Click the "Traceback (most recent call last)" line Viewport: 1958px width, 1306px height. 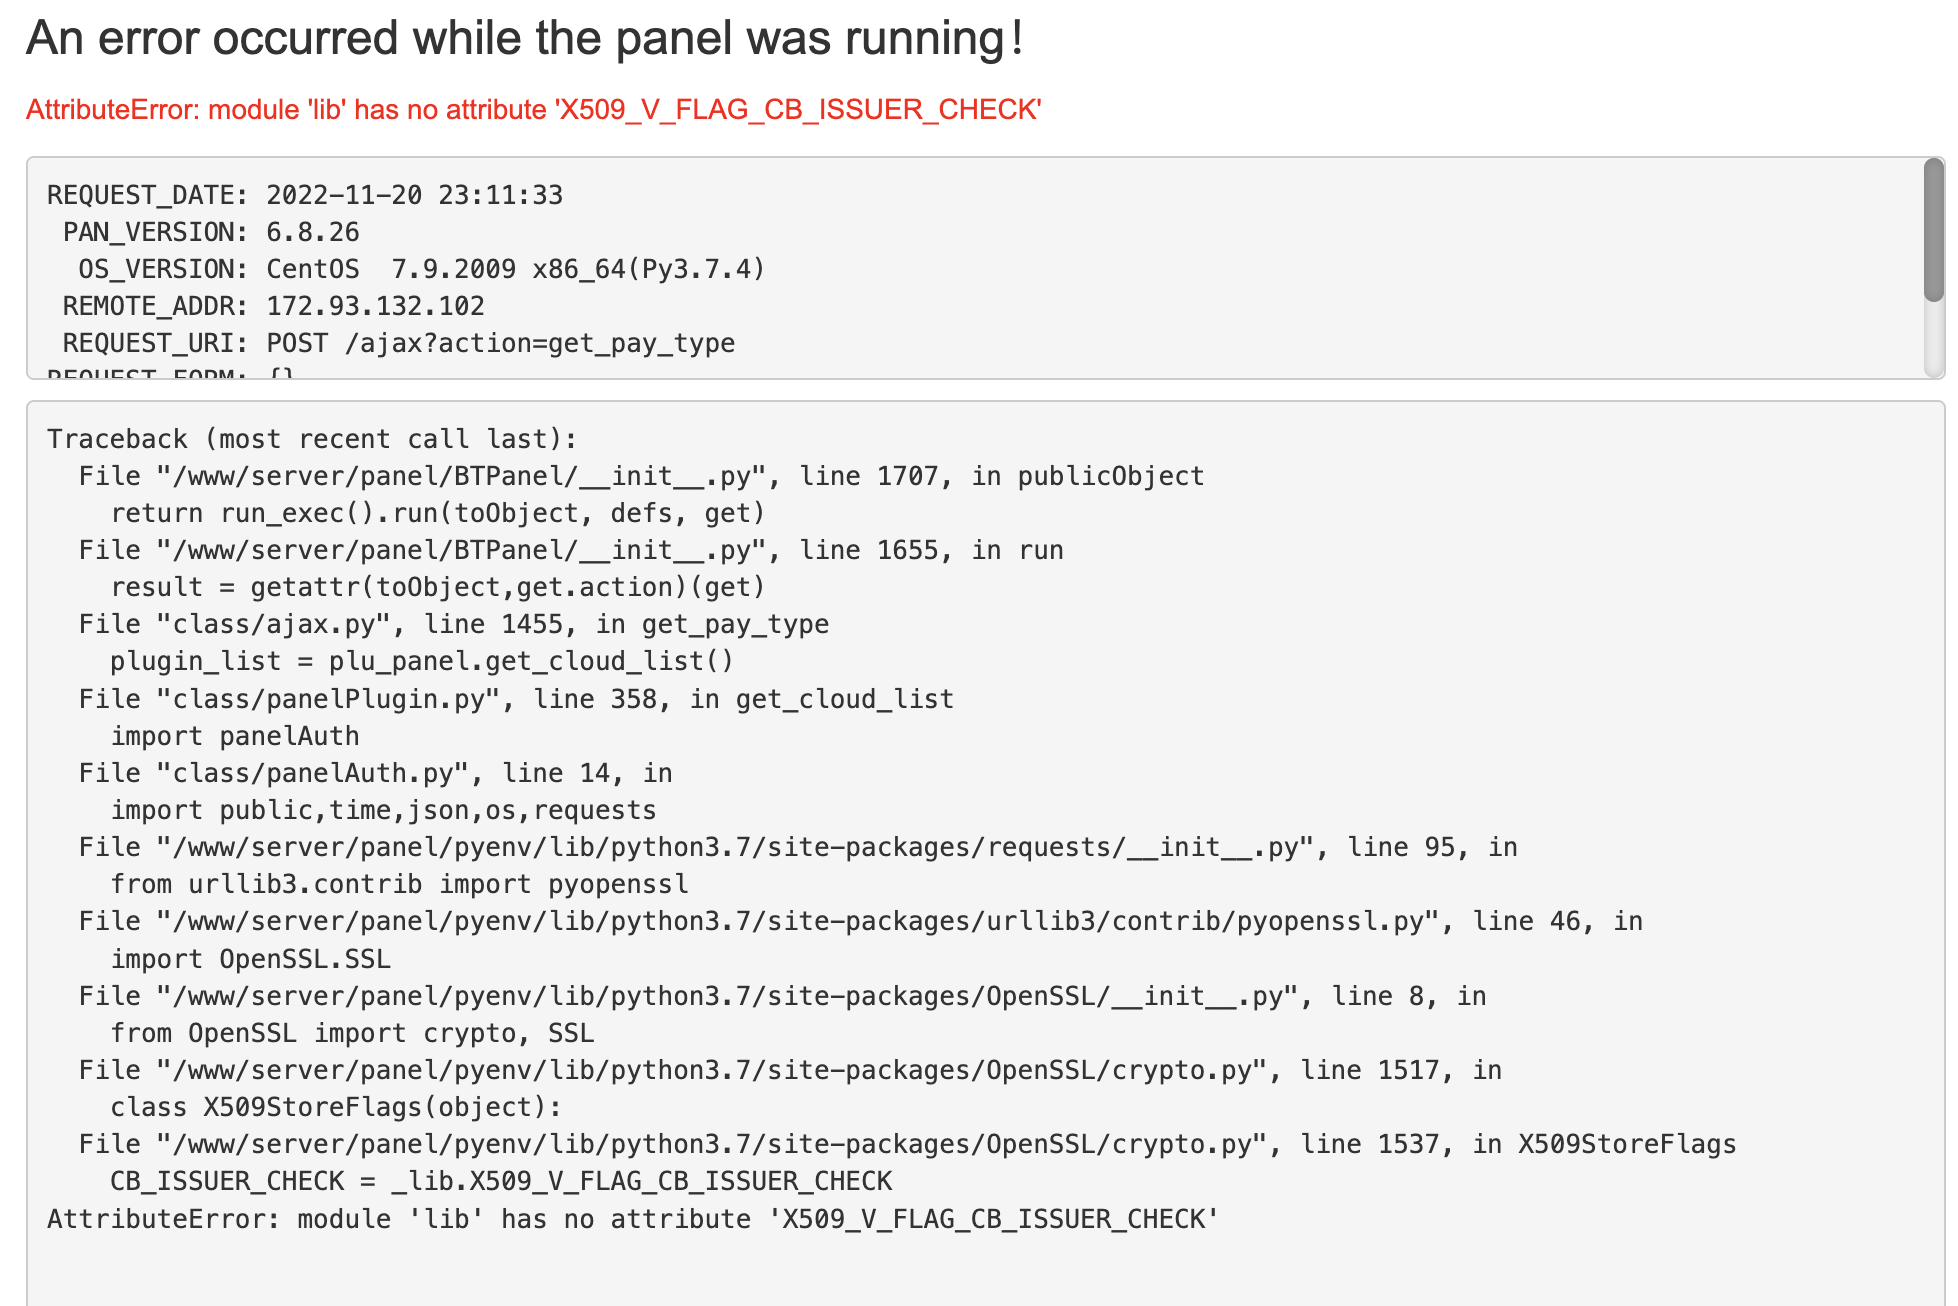coord(312,439)
